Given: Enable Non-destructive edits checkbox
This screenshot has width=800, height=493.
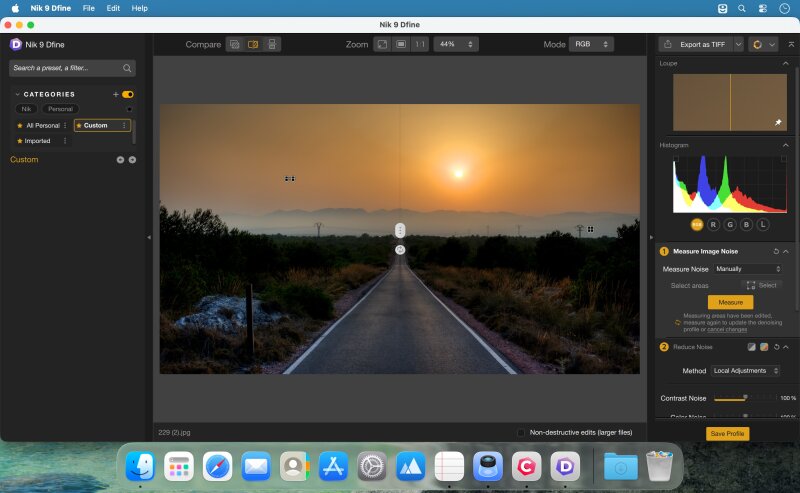Looking at the screenshot, I should click(x=521, y=433).
